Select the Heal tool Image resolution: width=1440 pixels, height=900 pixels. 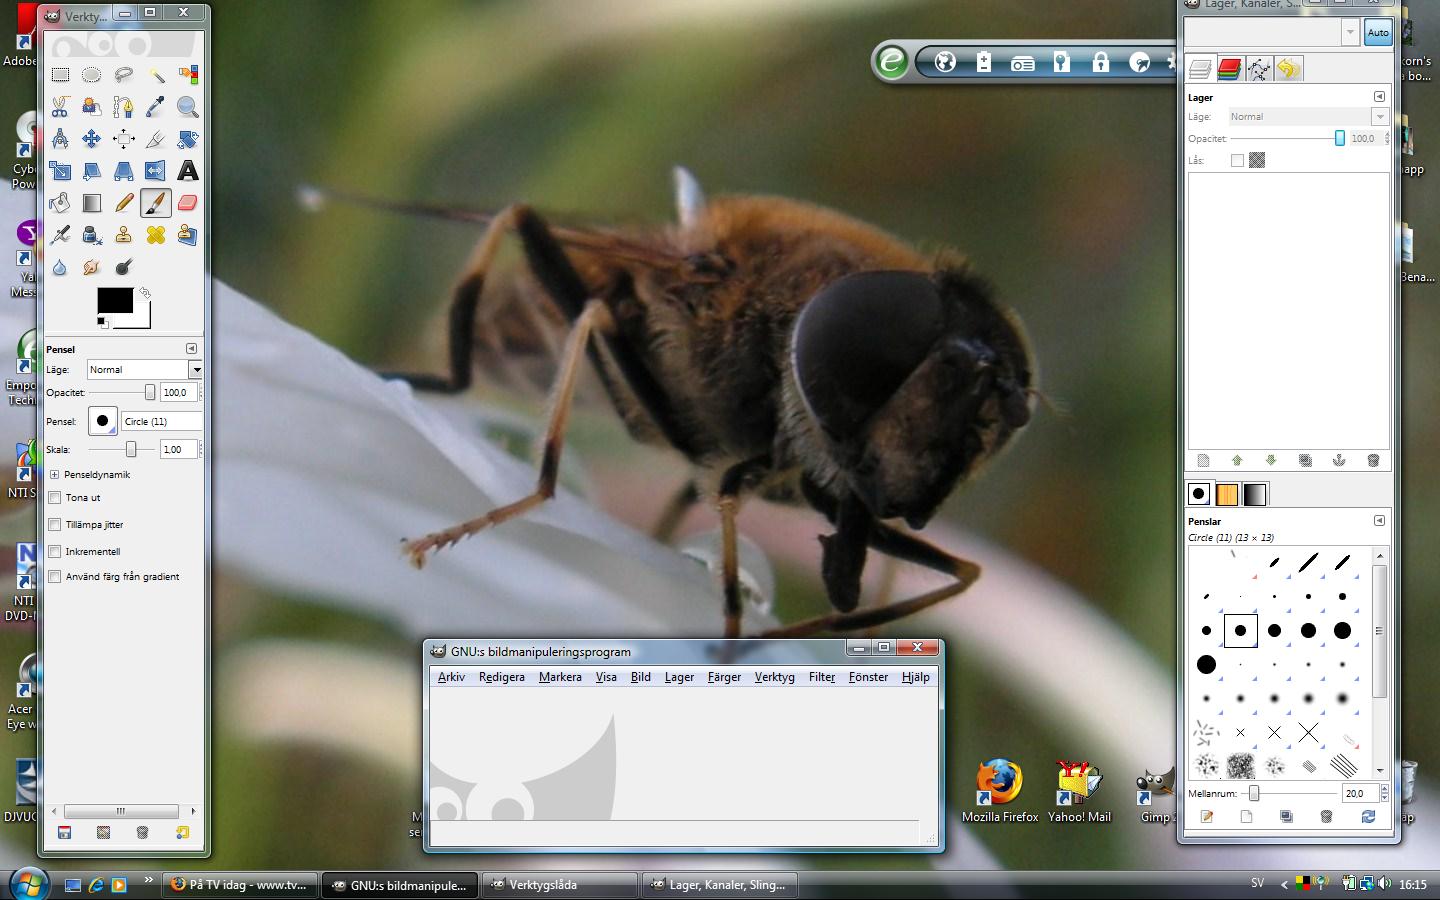[x=155, y=235]
